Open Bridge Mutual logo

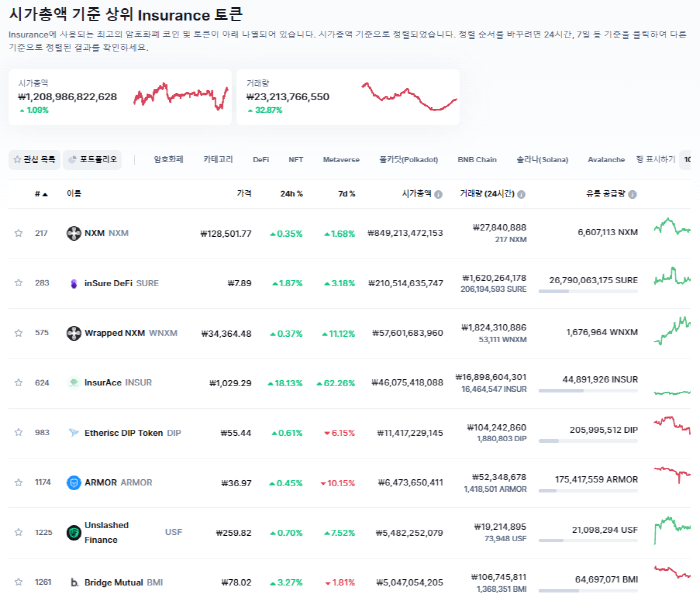pyautogui.click(x=74, y=582)
